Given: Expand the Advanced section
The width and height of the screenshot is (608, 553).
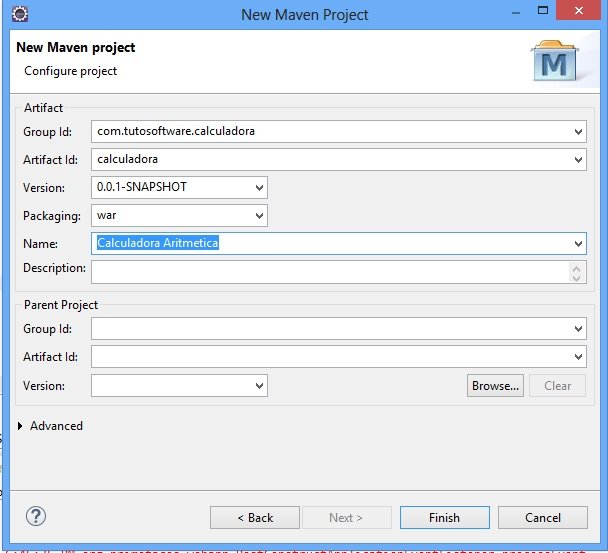Looking at the screenshot, I should [20, 426].
